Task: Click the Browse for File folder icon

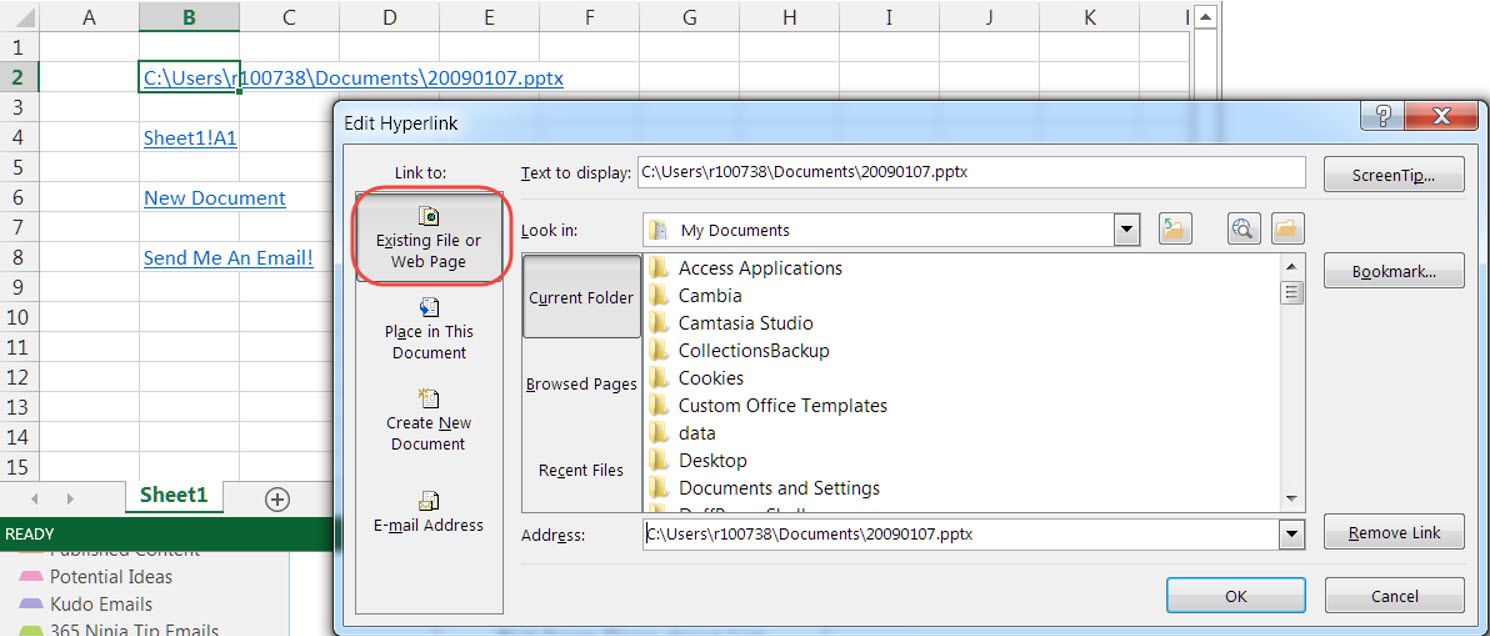Action: pyautogui.click(x=1288, y=230)
